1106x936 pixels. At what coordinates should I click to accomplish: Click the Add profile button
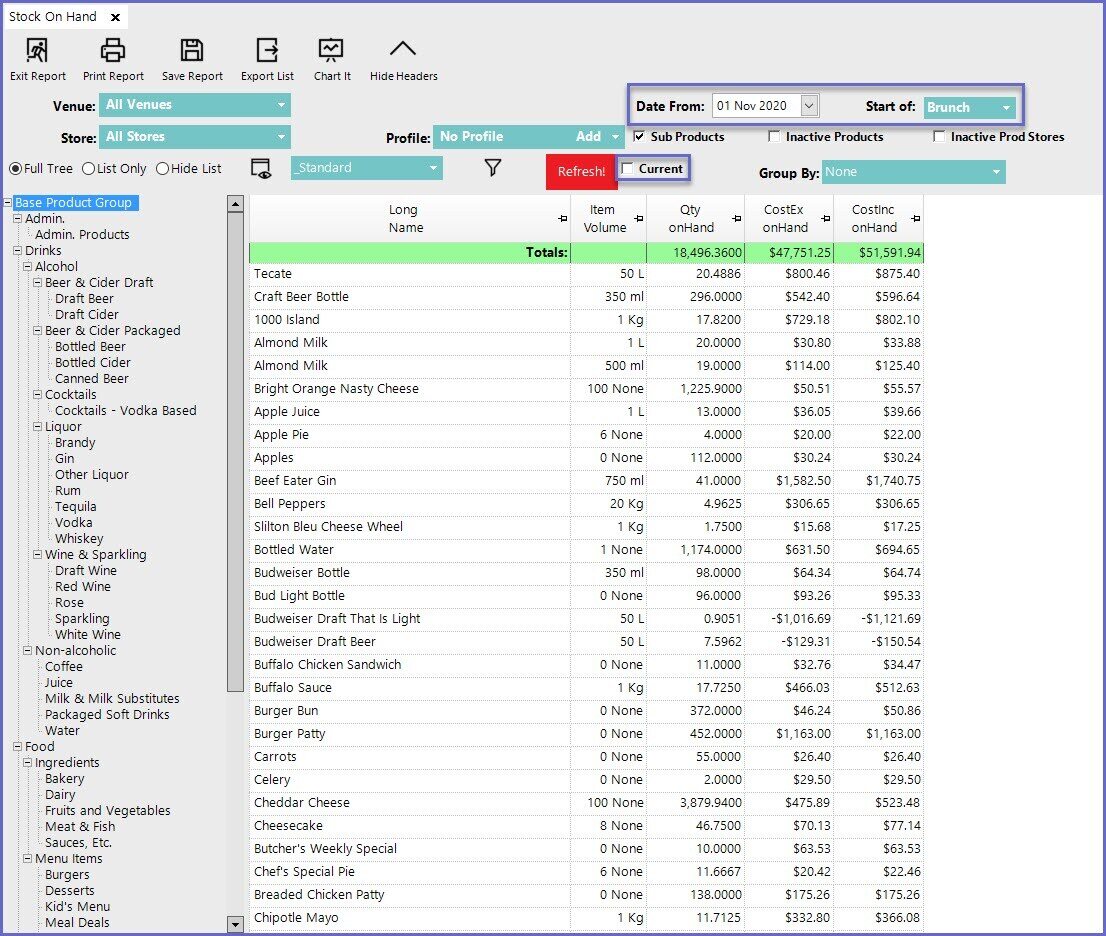(589, 137)
